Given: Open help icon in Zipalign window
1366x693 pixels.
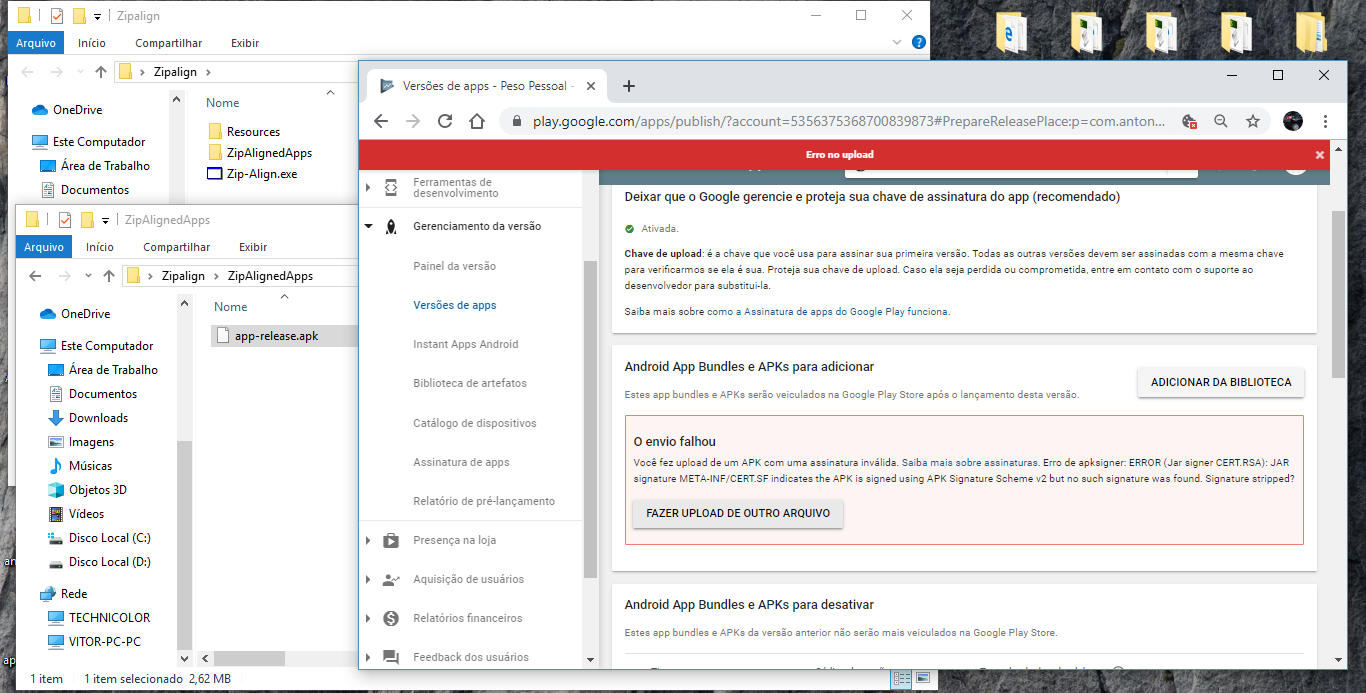Looking at the screenshot, I should [919, 43].
